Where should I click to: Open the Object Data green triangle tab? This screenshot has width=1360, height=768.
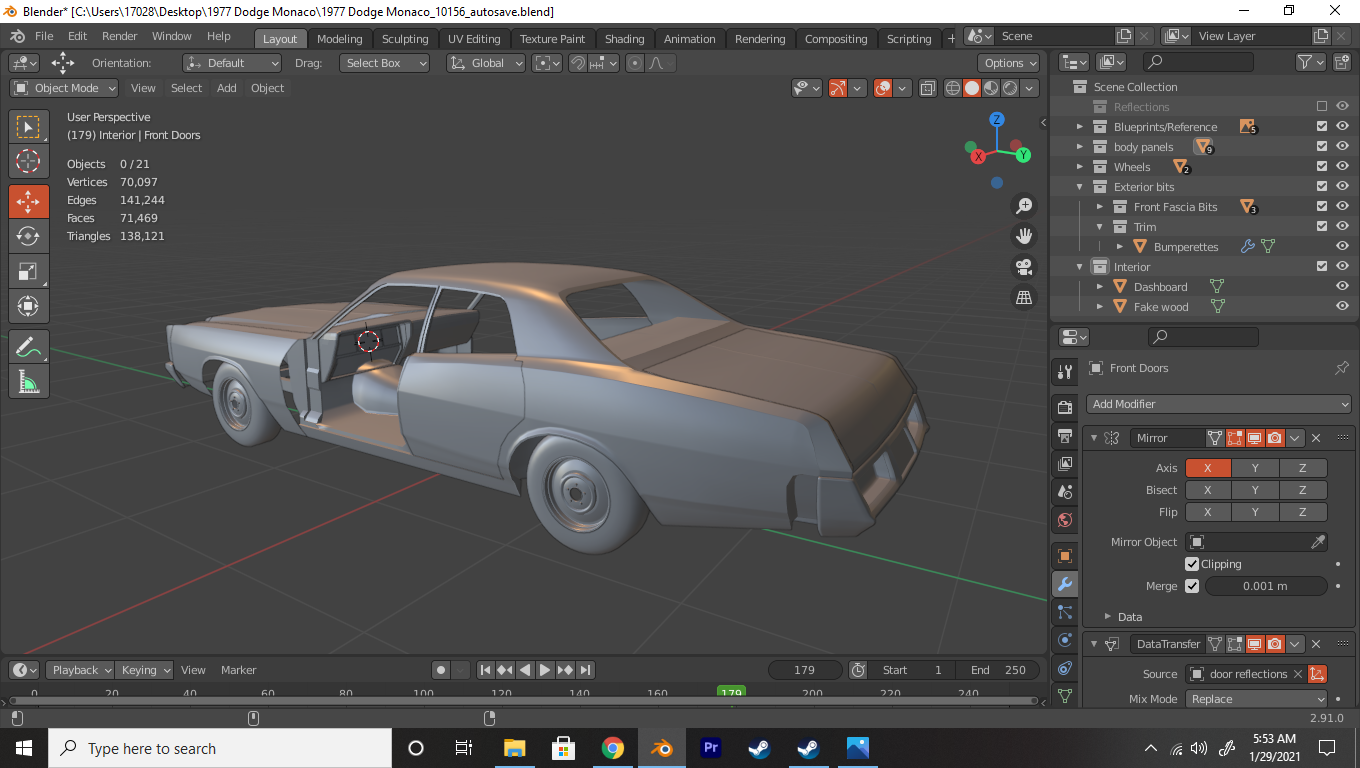coord(1065,695)
